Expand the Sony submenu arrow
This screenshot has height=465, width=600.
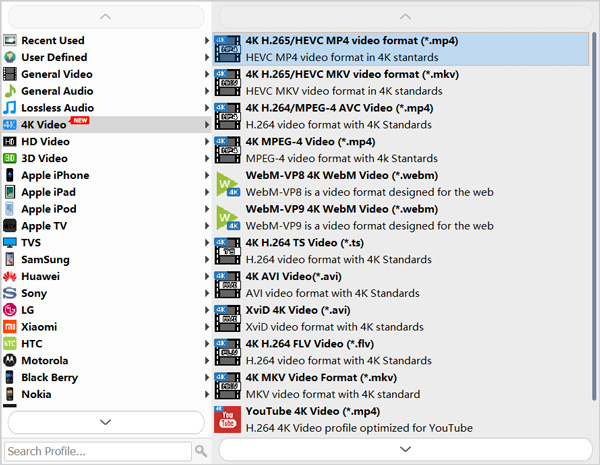point(207,293)
